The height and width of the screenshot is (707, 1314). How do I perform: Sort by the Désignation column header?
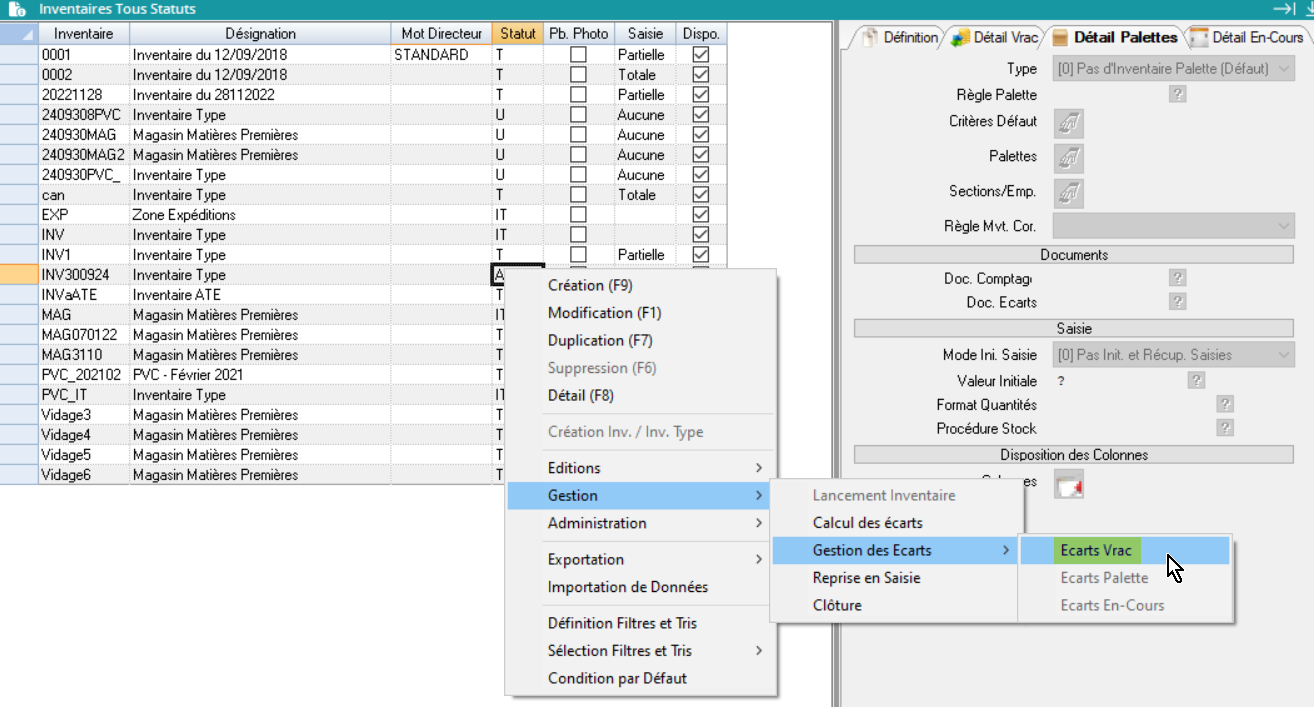260,34
